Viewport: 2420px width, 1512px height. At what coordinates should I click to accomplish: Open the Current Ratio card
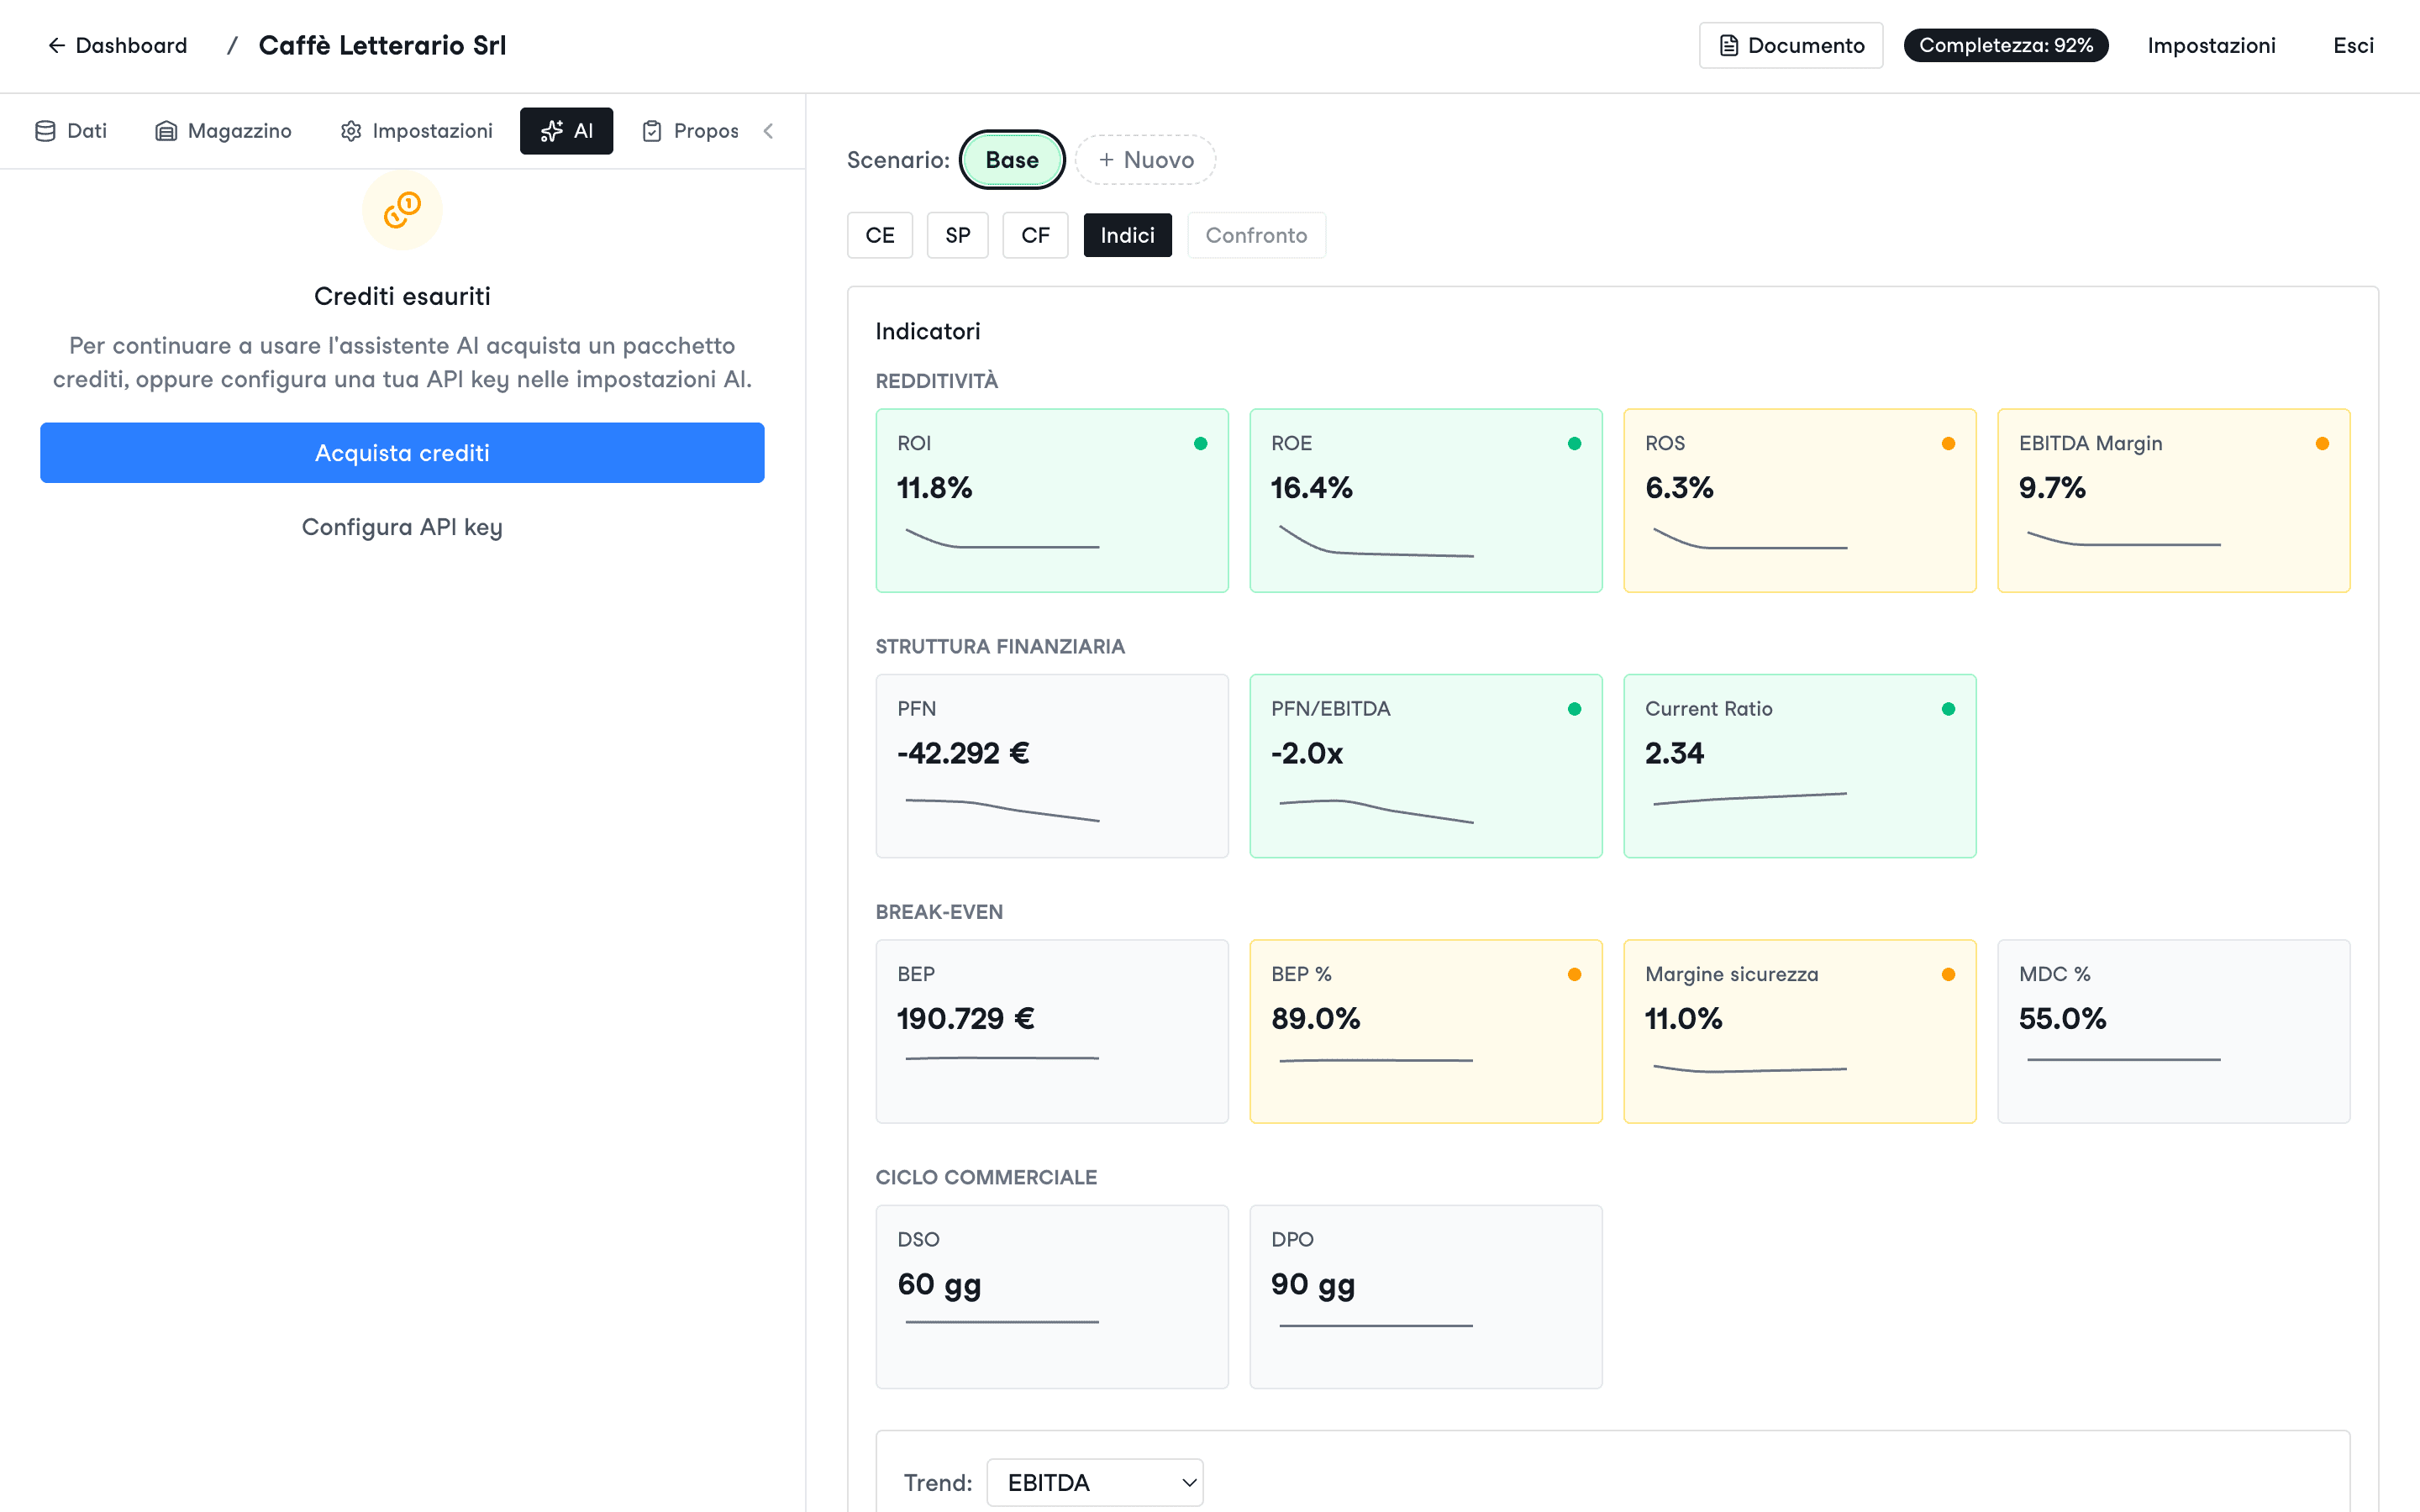(x=1800, y=766)
